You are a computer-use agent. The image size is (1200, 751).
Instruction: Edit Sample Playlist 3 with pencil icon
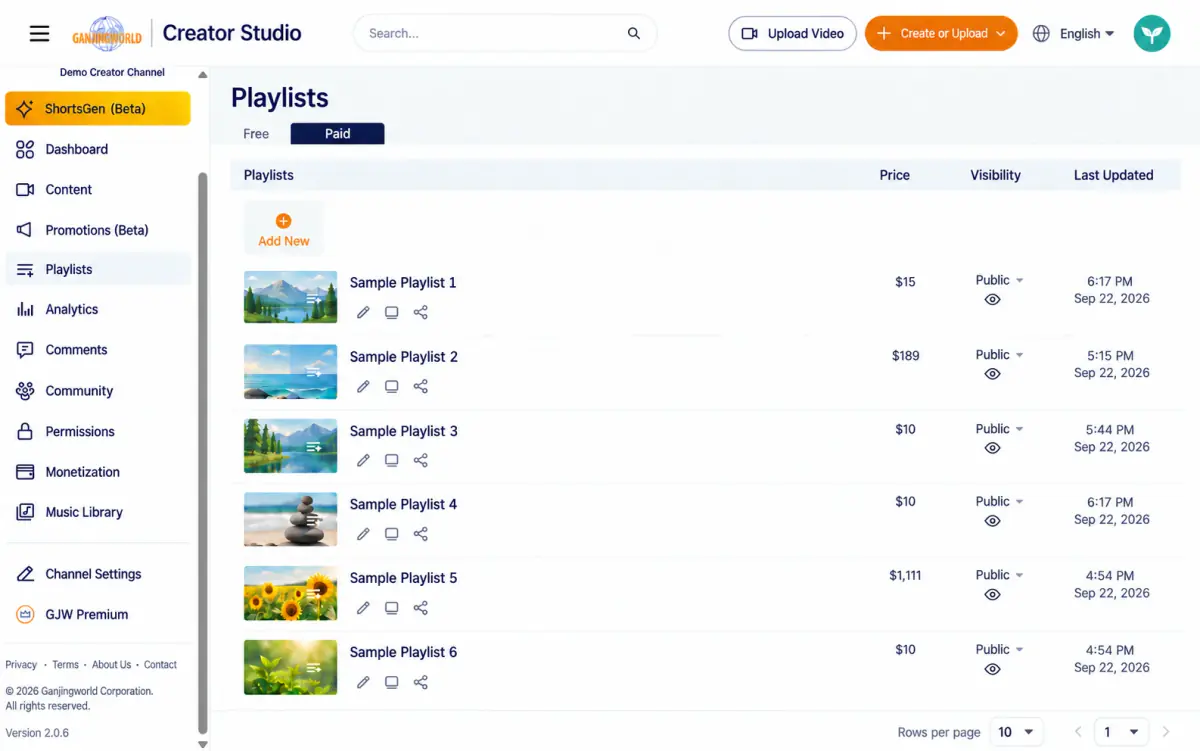click(363, 460)
